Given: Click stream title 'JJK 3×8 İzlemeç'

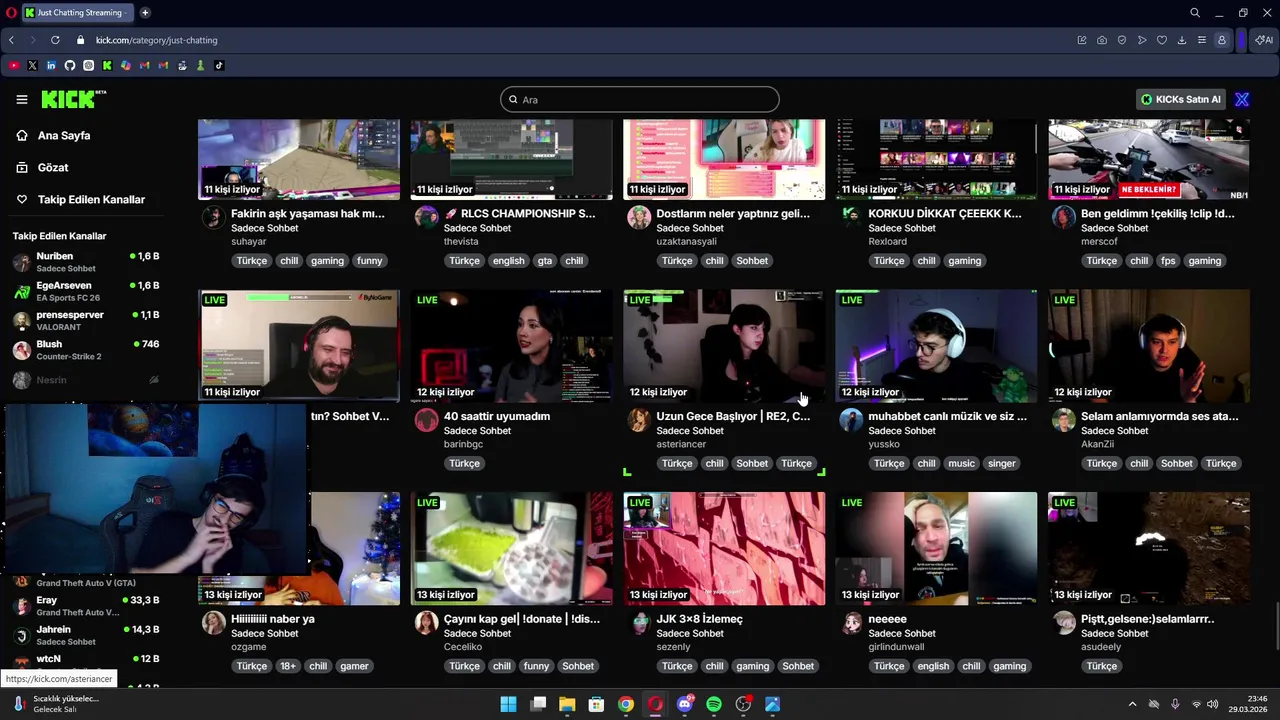Looking at the screenshot, I should click(699, 619).
